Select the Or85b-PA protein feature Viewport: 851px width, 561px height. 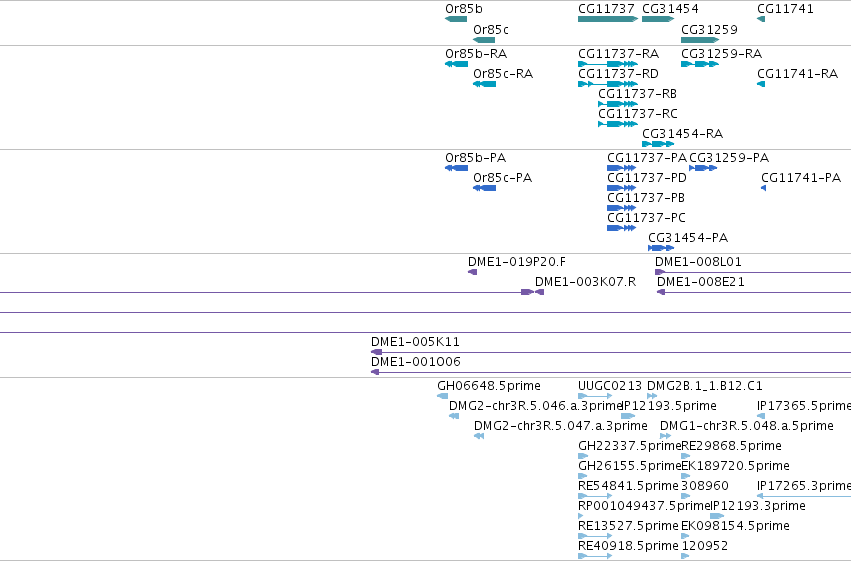pos(456,168)
